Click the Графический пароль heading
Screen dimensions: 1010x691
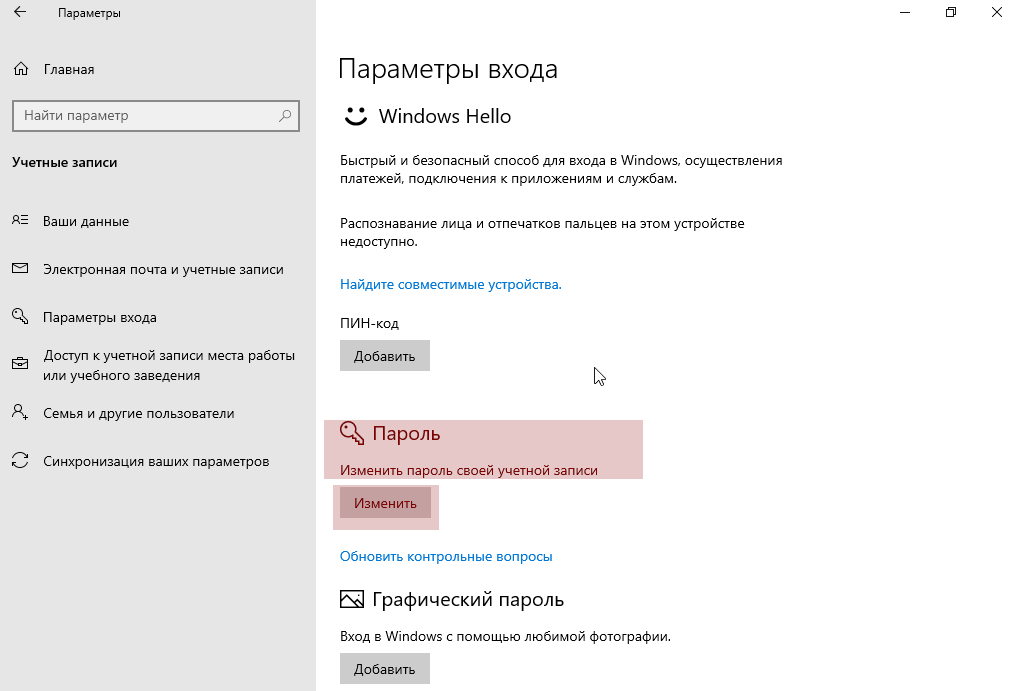[468, 600]
